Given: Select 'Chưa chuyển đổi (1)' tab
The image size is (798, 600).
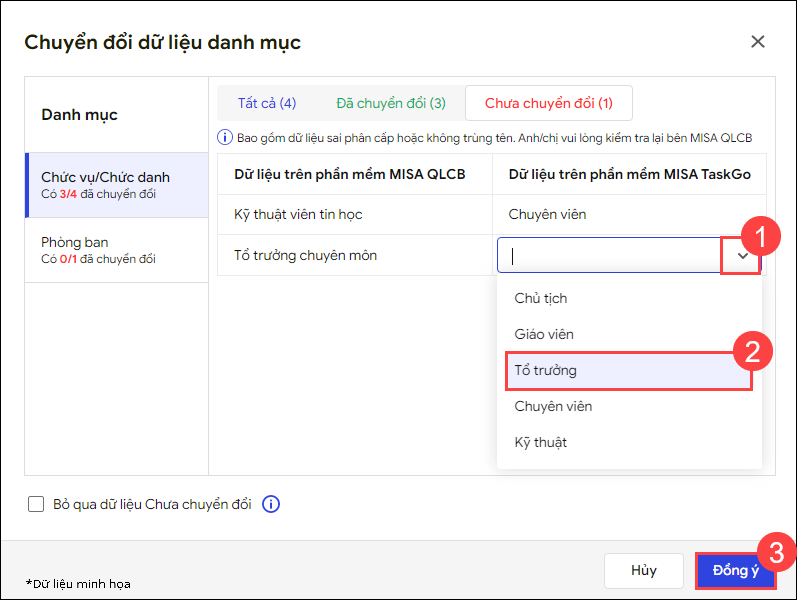Looking at the screenshot, I should point(549,103).
